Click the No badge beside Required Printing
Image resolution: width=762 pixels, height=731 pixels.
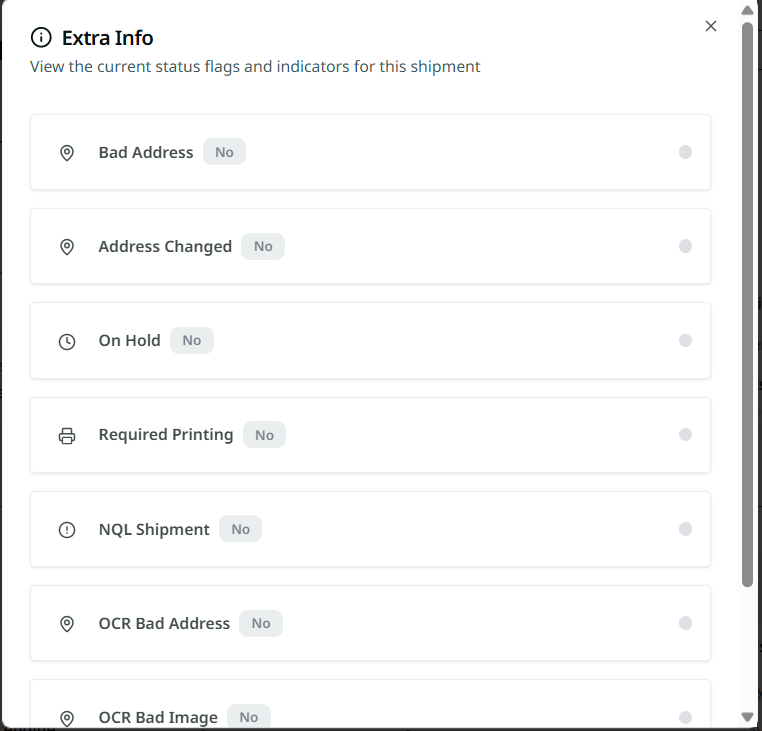click(x=264, y=435)
